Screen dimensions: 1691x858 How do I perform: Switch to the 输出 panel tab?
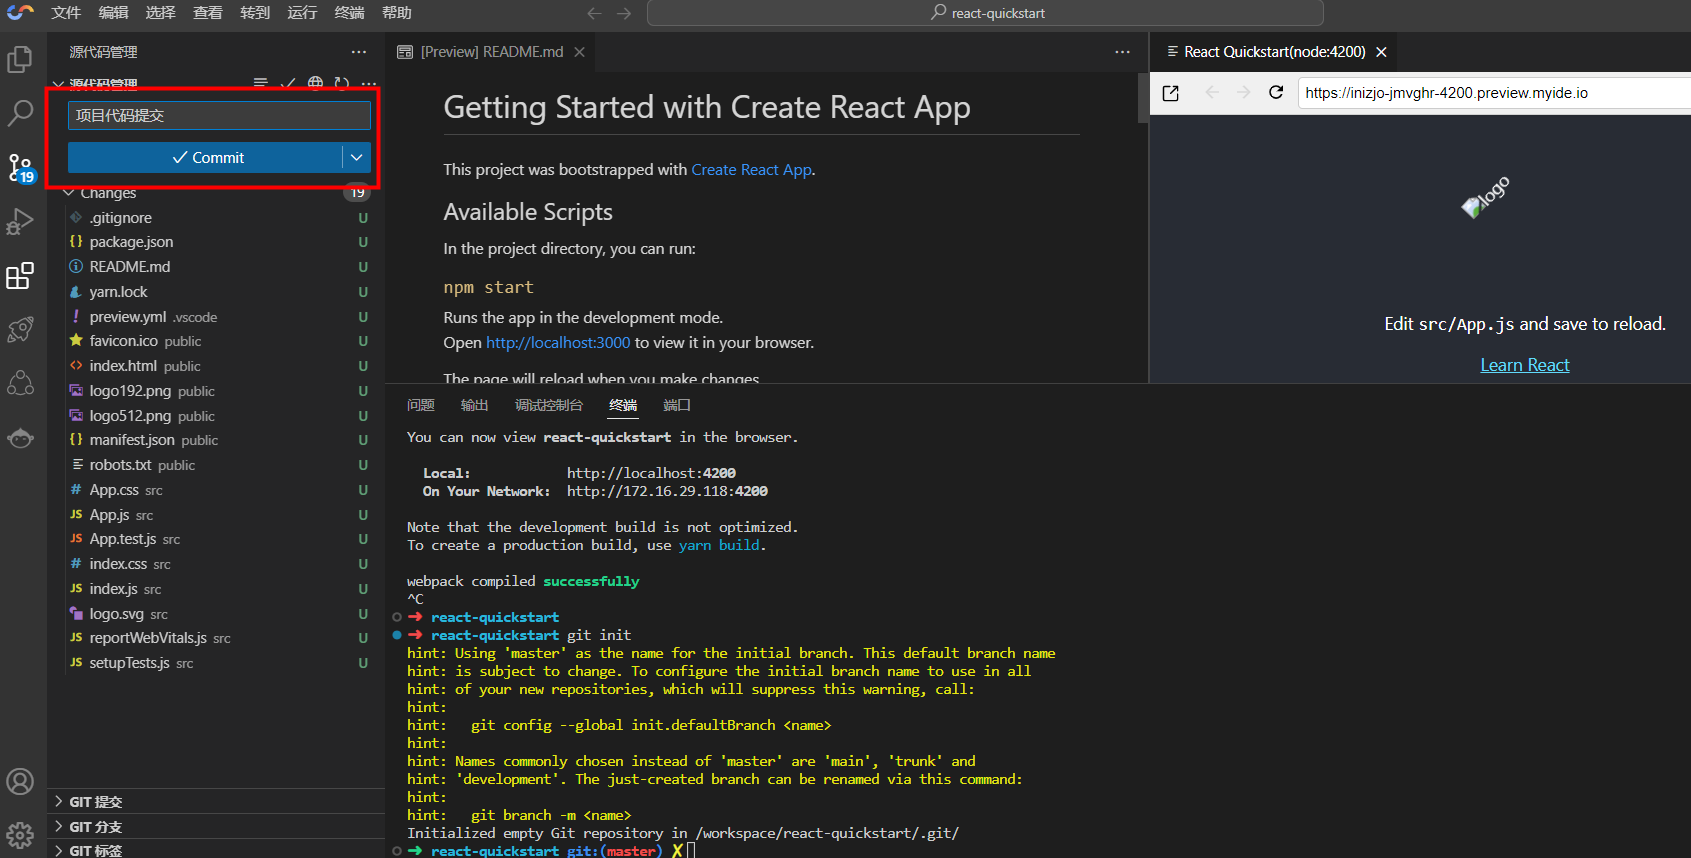474,405
